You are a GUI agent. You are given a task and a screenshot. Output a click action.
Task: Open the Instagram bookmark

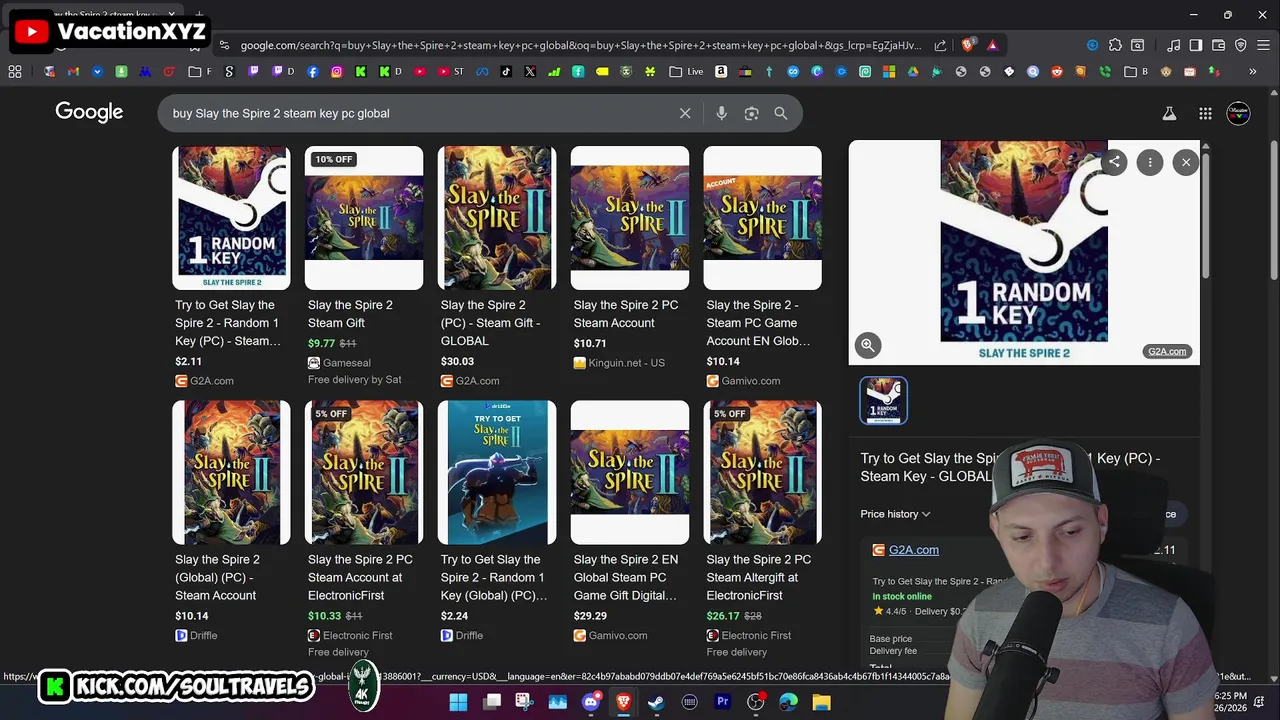click(x=337, y=72)
